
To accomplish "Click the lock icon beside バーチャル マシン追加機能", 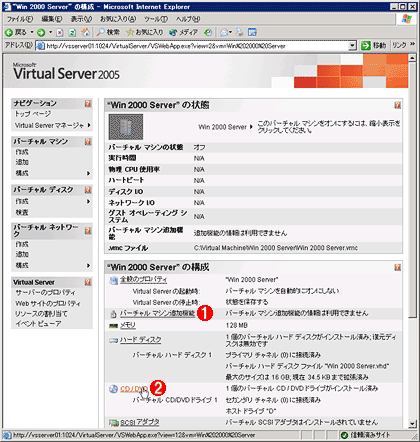I will pyautogui.click(x=113, y=314).
